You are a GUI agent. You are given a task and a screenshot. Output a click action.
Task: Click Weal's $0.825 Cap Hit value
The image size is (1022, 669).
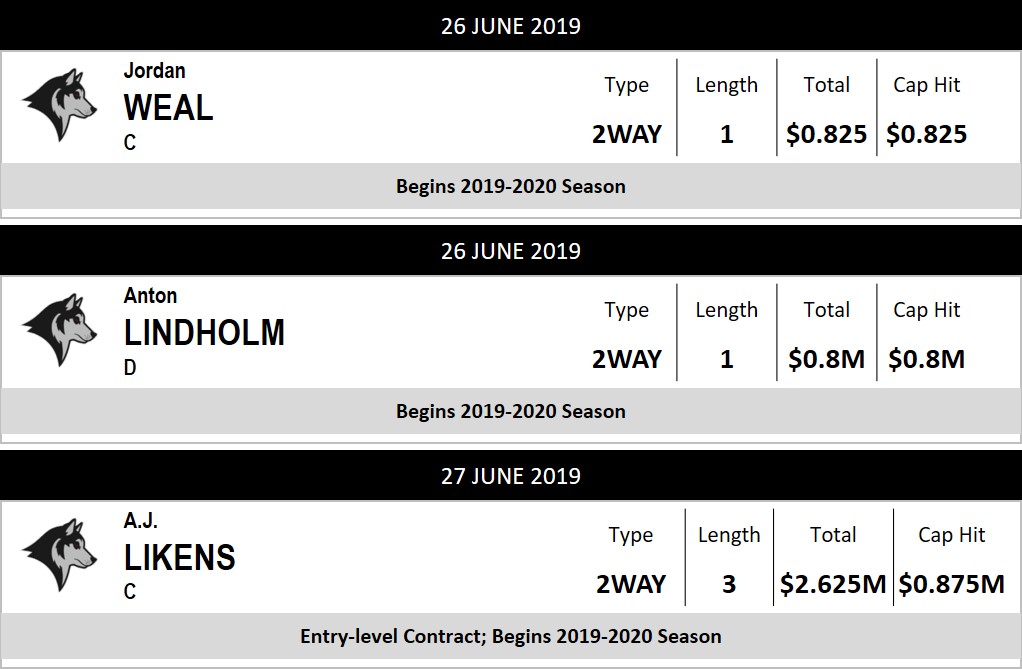[x=926, y=134]
